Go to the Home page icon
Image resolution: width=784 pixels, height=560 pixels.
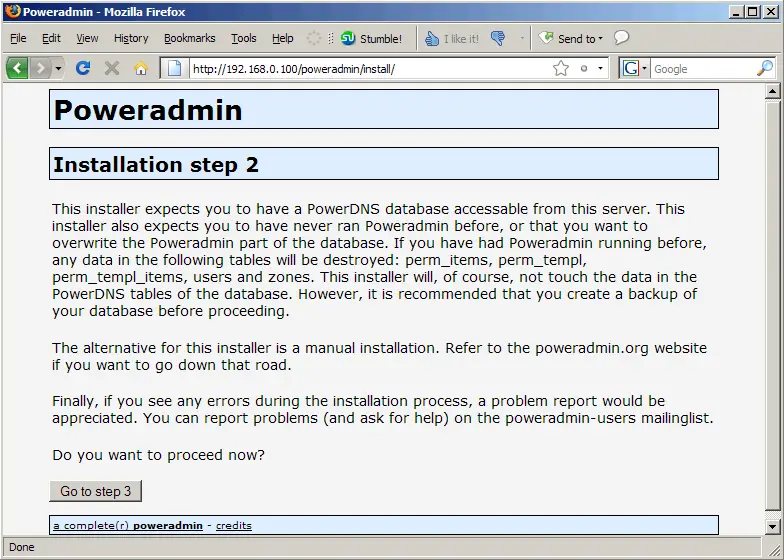point(141,68)
